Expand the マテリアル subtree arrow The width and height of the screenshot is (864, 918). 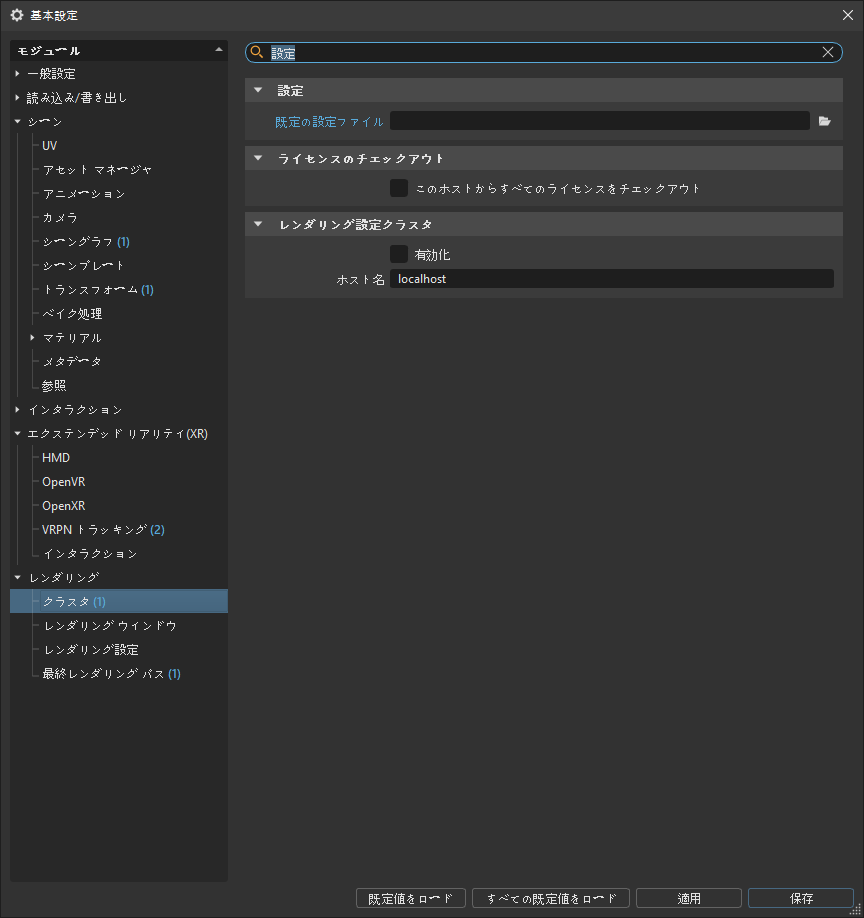coord(32,338)
